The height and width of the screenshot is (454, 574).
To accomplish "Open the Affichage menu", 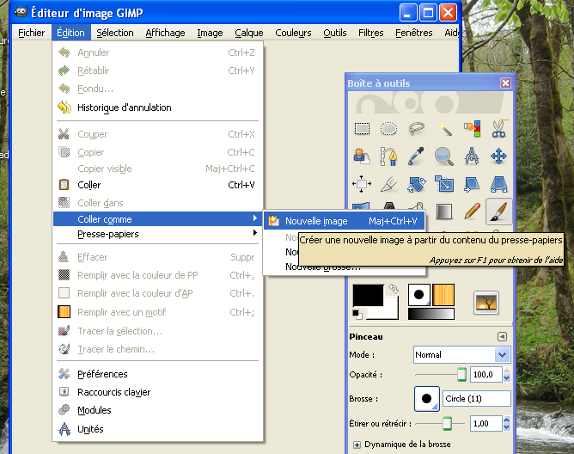I will 165,33.
